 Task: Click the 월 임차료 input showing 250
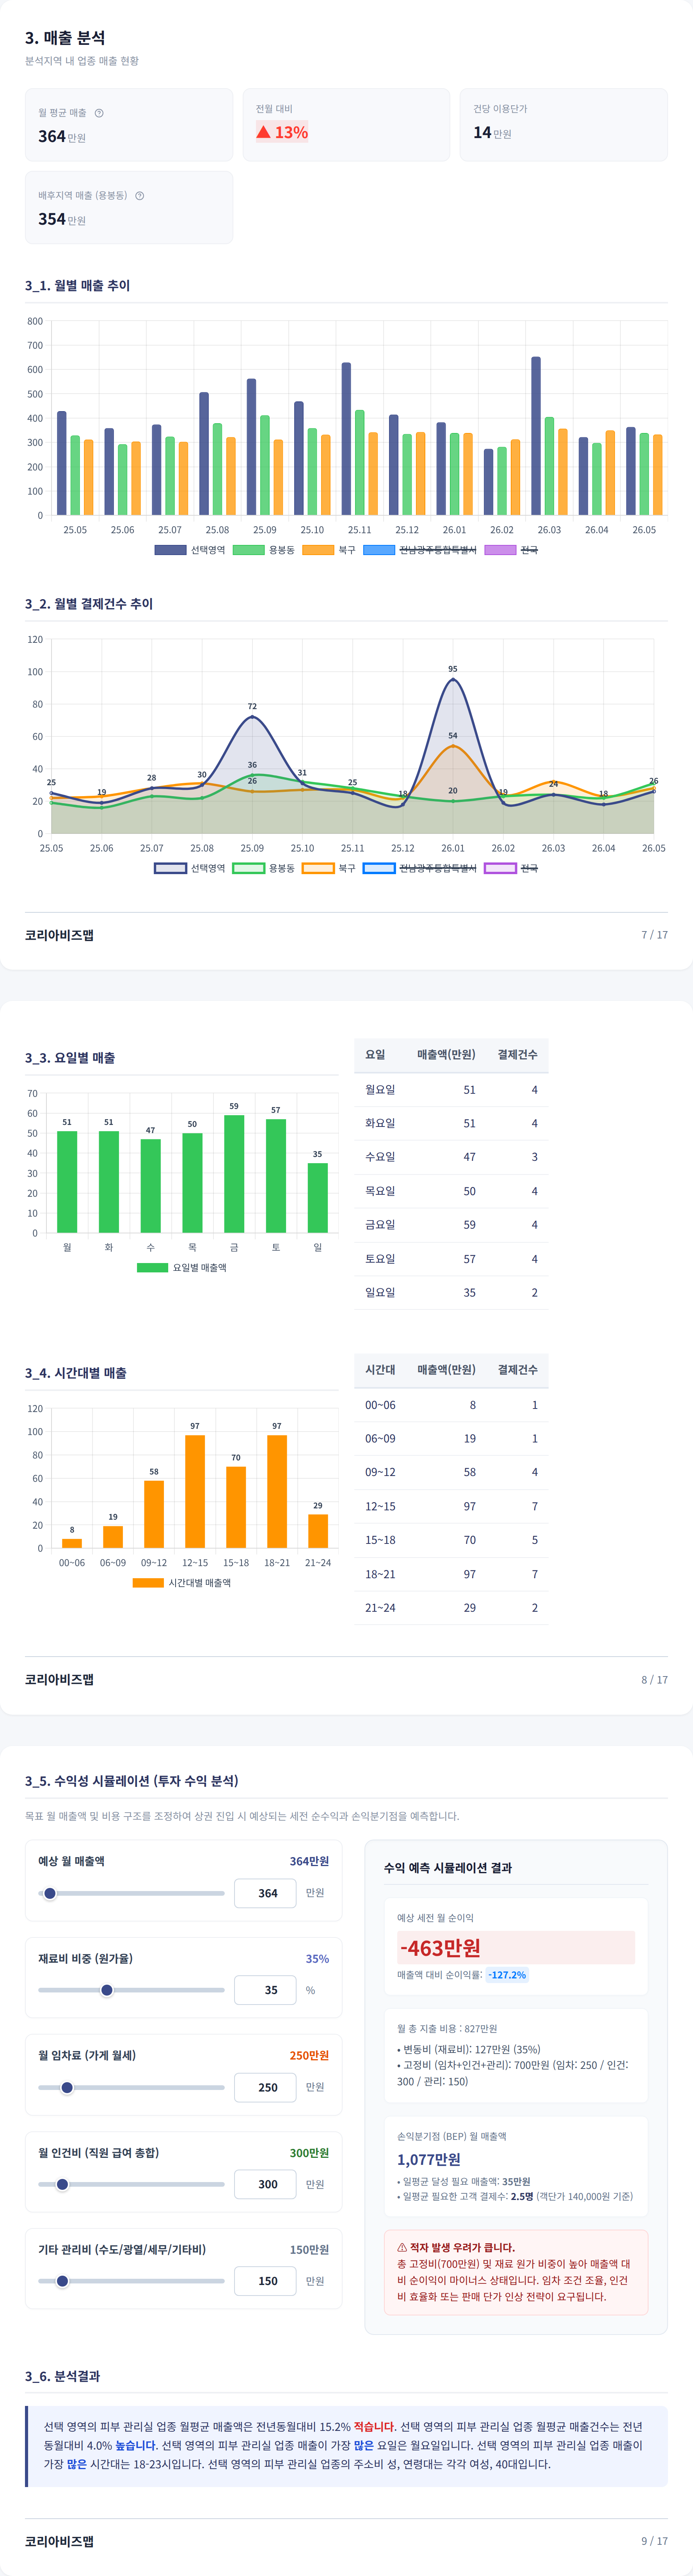265,2087
